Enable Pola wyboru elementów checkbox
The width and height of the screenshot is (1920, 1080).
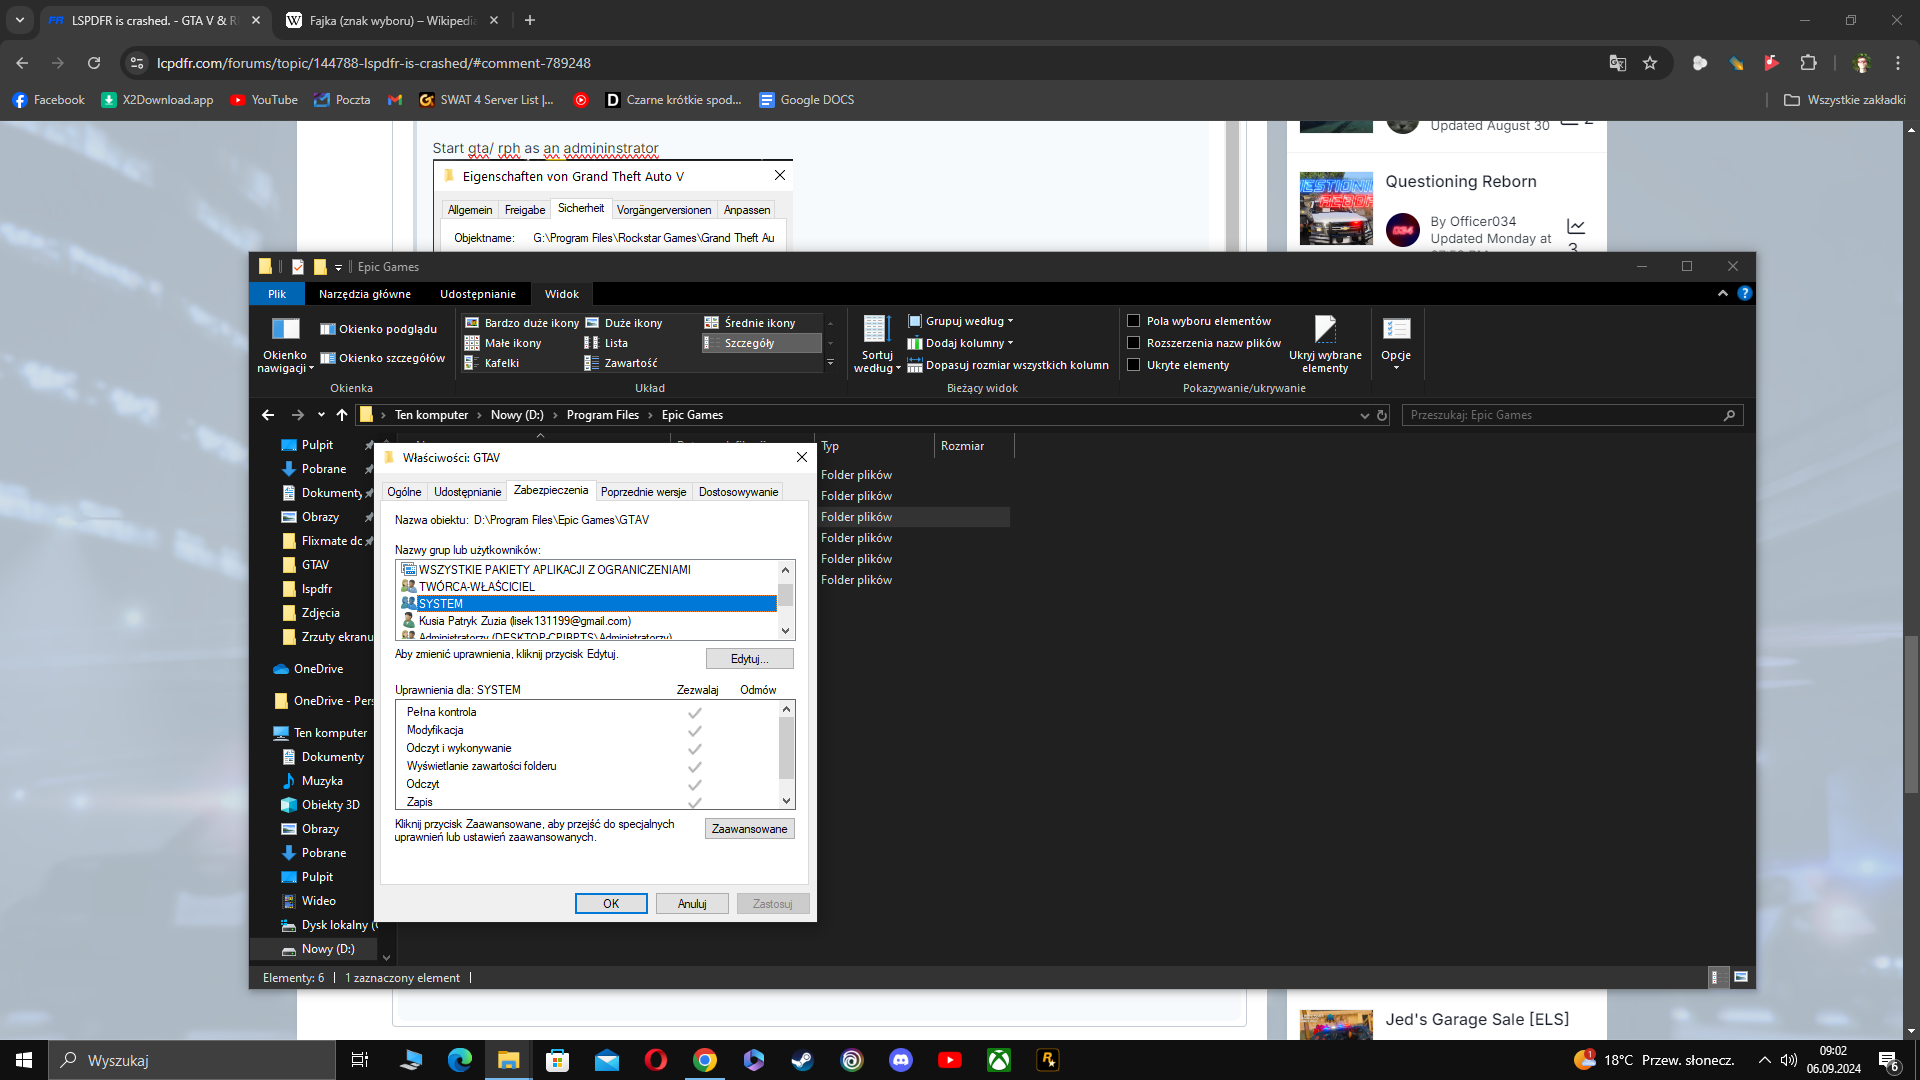1134,321
